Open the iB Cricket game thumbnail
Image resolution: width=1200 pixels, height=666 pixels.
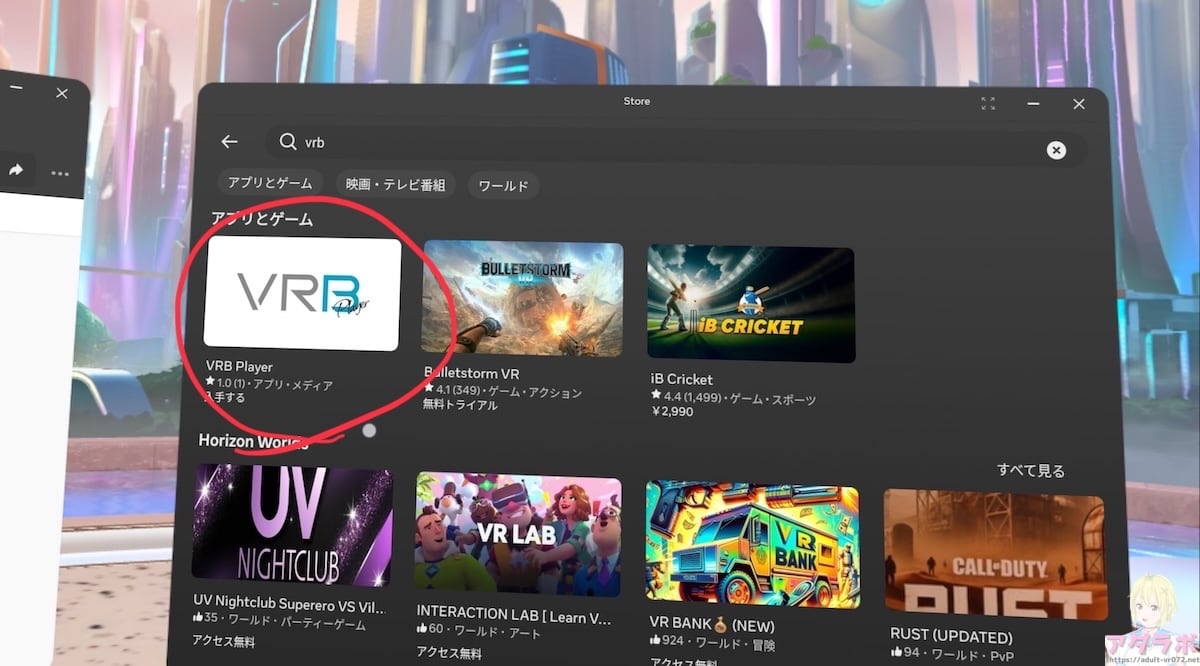750,304
